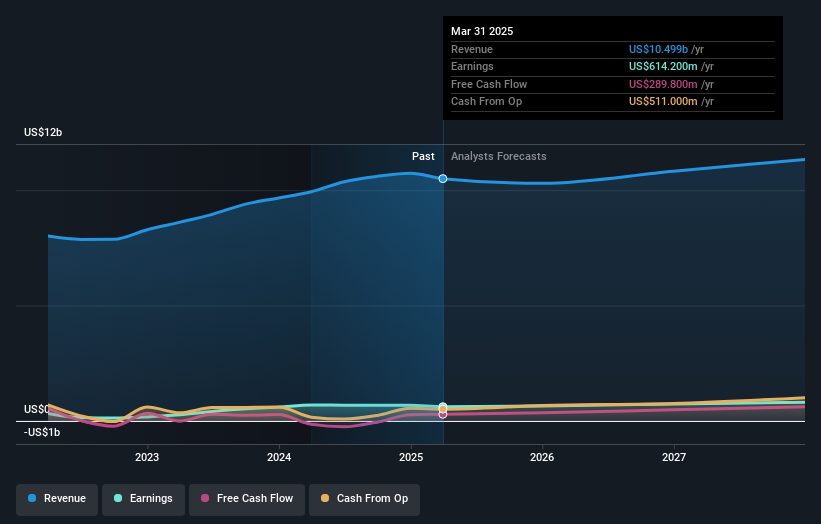Click the Past label on chart
The height and width of the screenshot is (524, 821).
coord(423,157)
